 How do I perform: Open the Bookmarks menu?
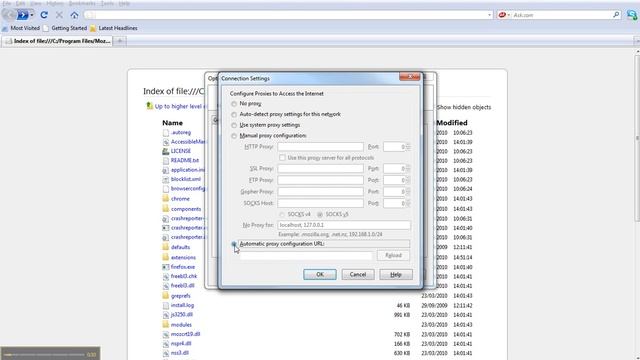(x=82, y=3)
